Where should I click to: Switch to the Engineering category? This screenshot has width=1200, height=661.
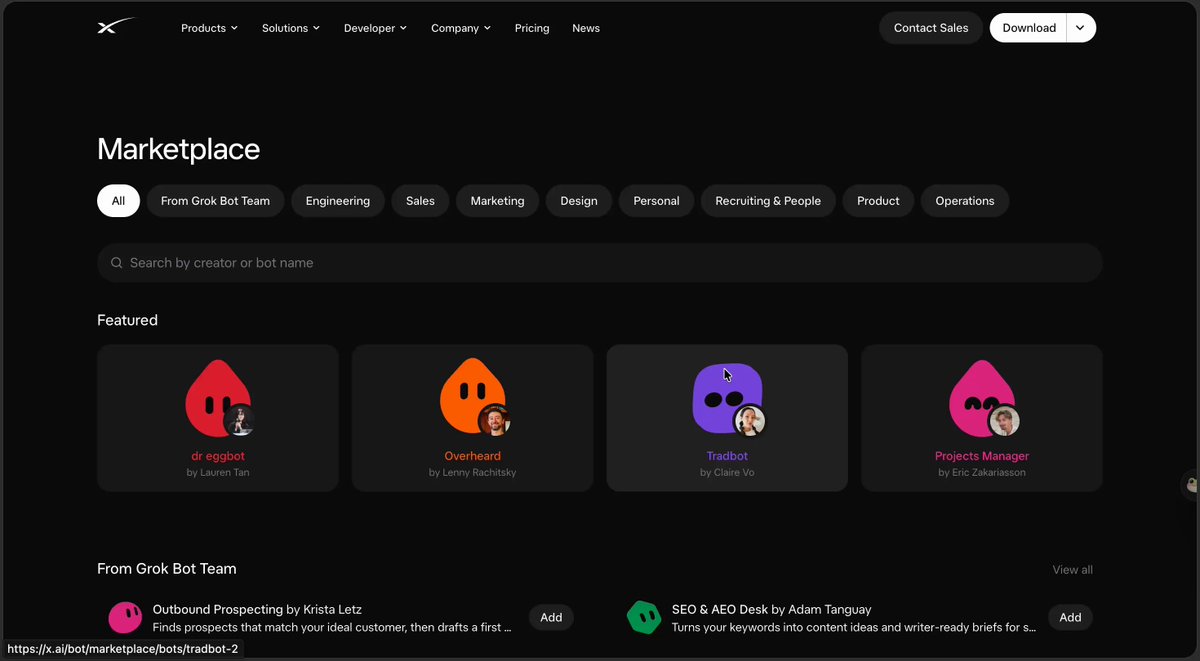click(x=338, y=201)
